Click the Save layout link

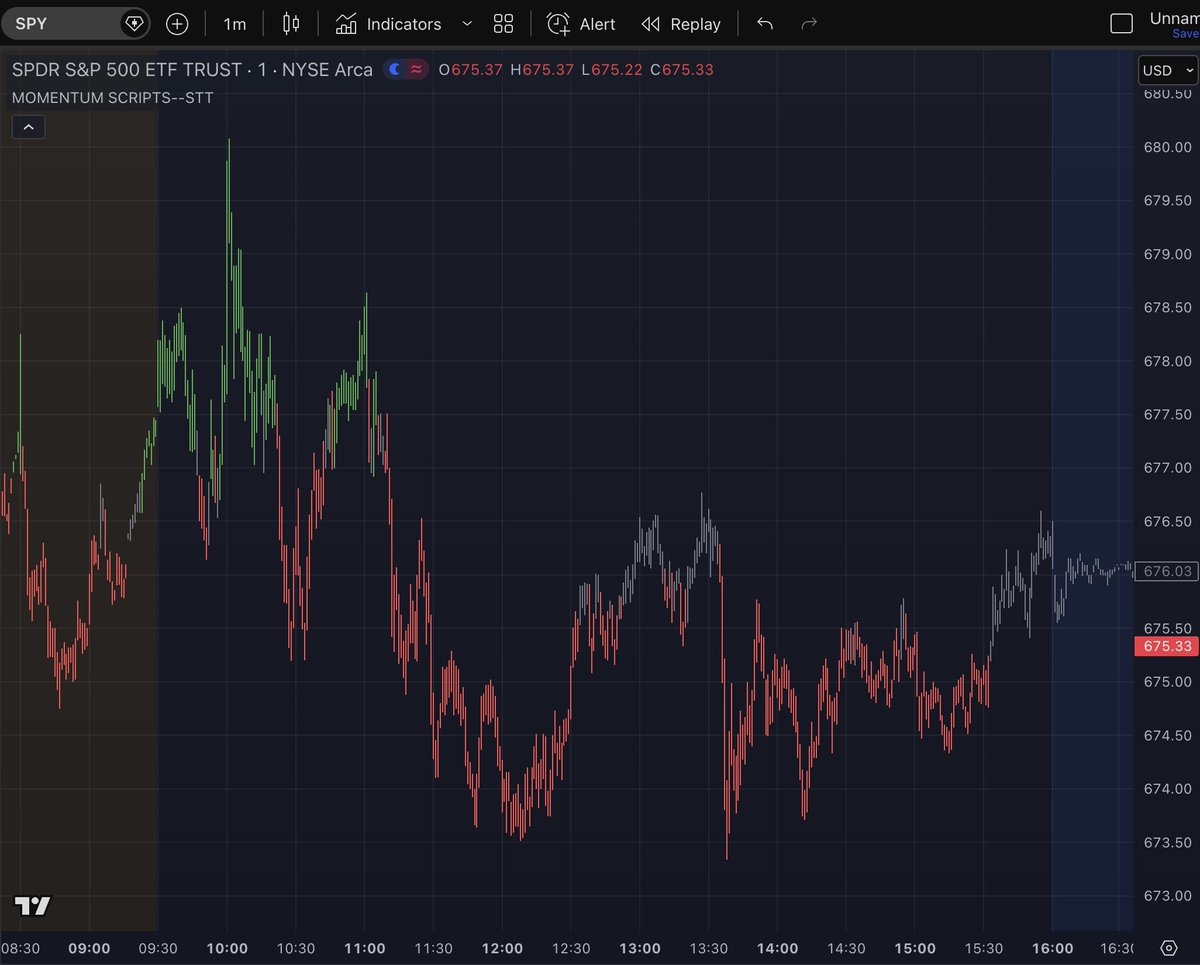tap(1185, 33)
